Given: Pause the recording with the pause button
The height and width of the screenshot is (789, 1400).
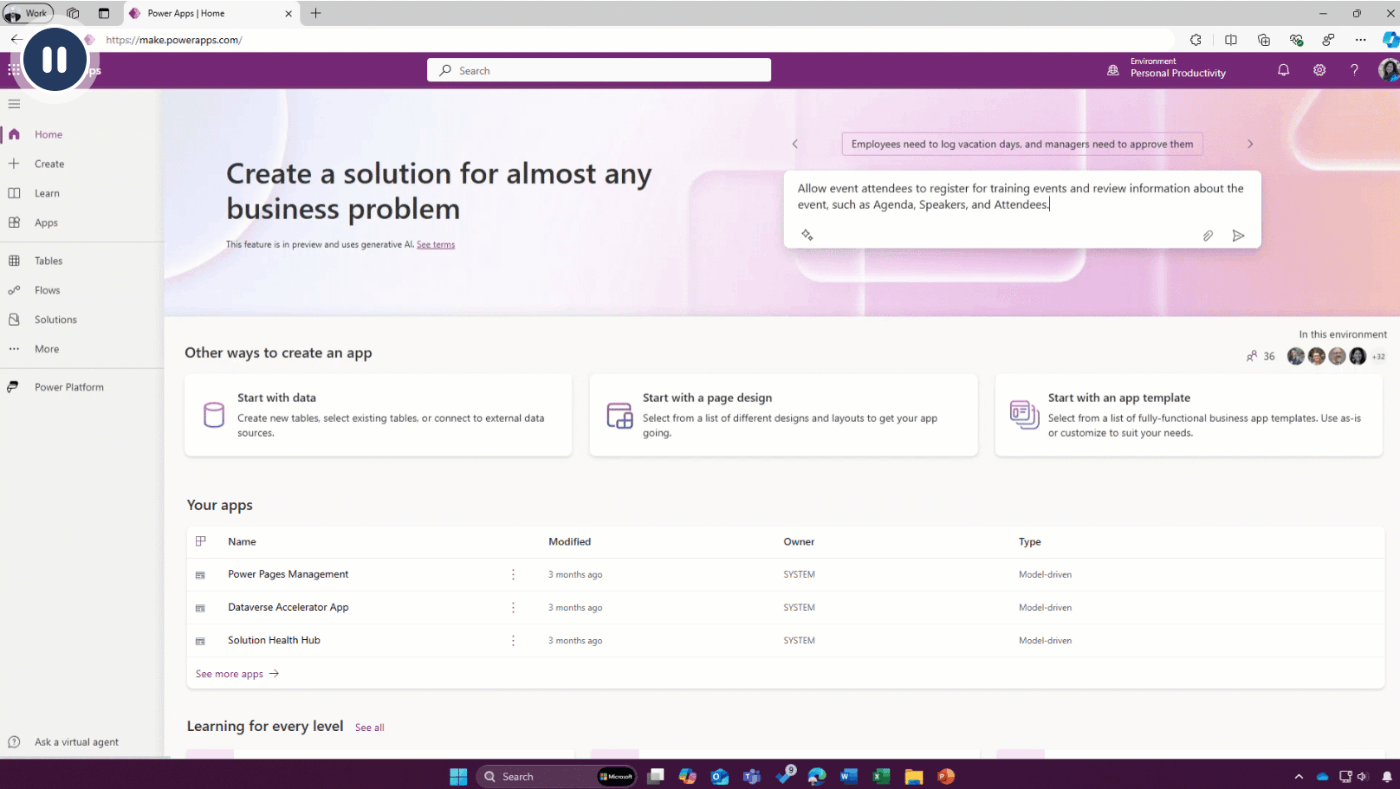Looking at the screenshot, I should coord(54,59).
